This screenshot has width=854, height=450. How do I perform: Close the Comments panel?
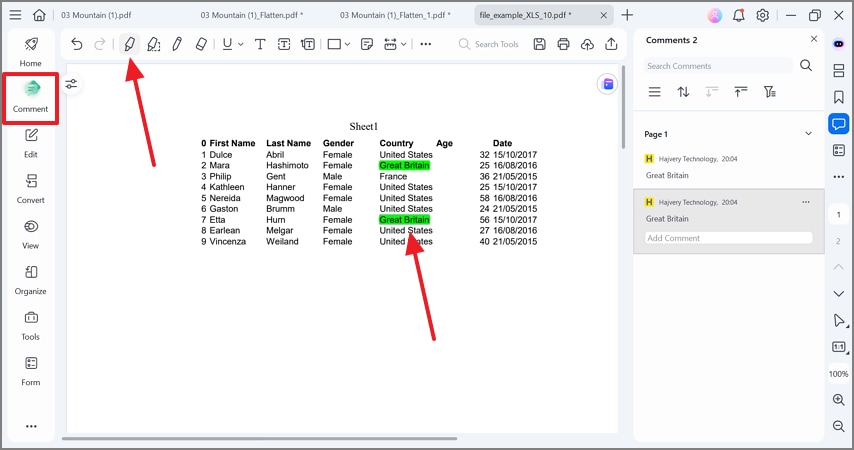click(814, 39)
